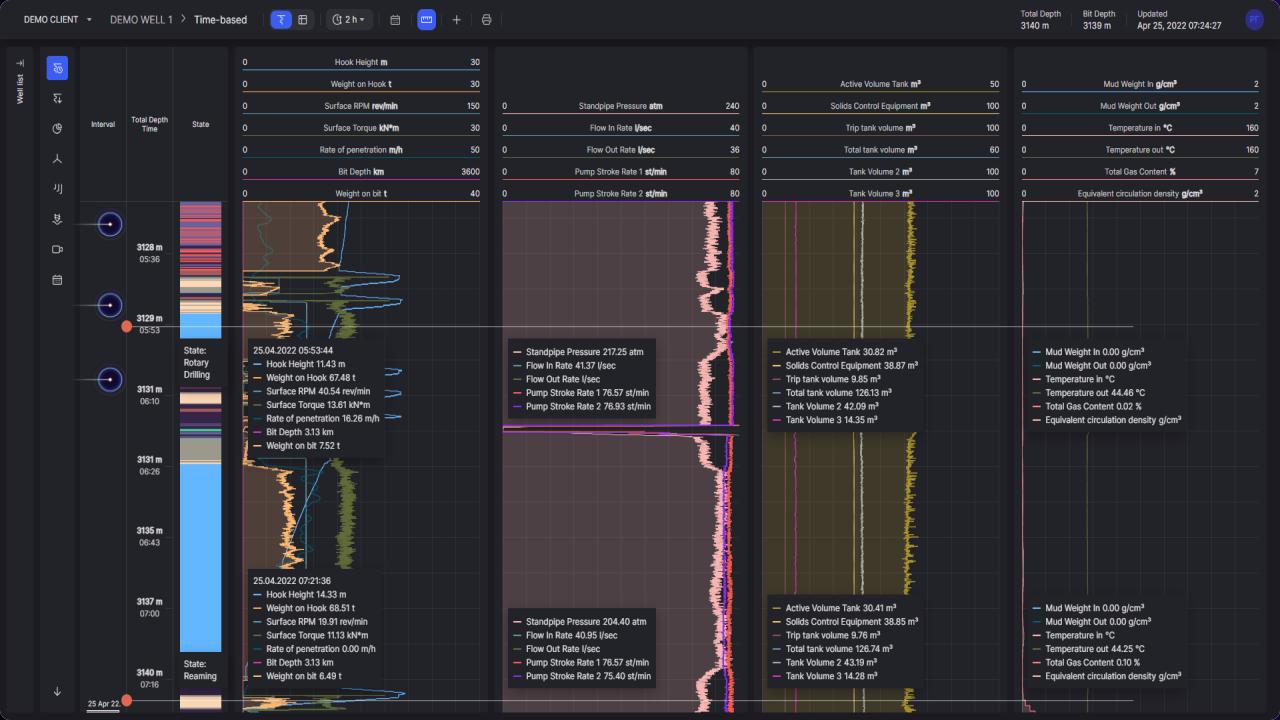This screenshot has height=720, width=1280.
Task: Select the Time-based breadcrumb item
Action: [x=220, y=20]
